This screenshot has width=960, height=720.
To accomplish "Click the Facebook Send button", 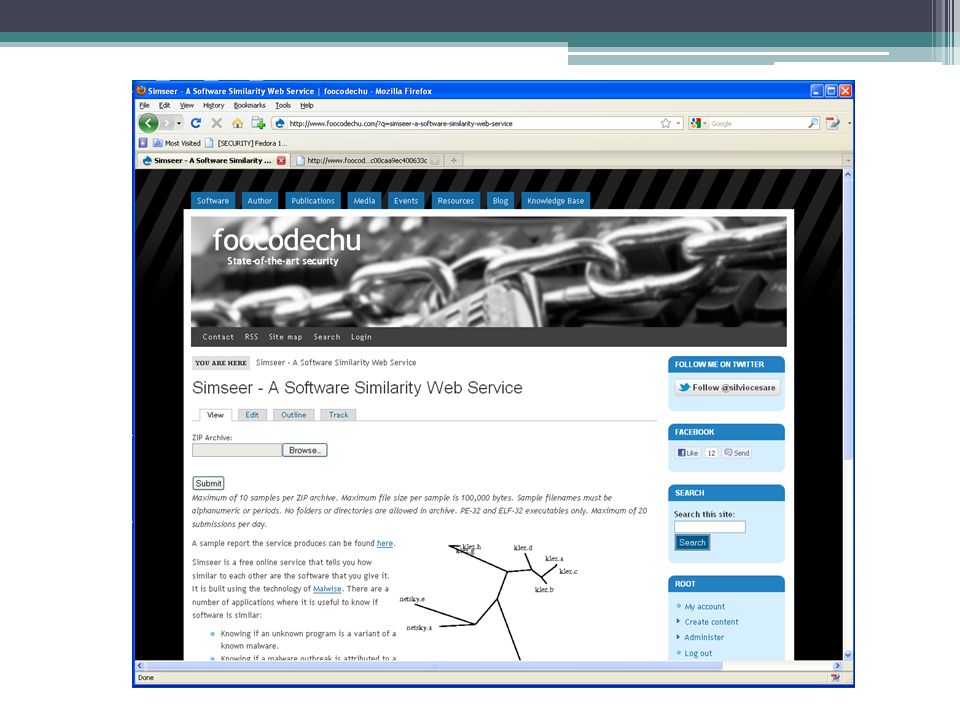I will click(737, 453).
